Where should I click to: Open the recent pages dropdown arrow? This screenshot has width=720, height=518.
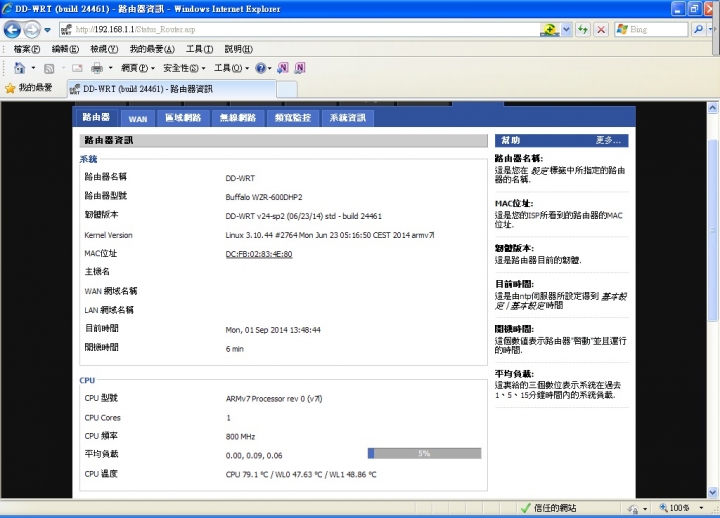(47, 30)
